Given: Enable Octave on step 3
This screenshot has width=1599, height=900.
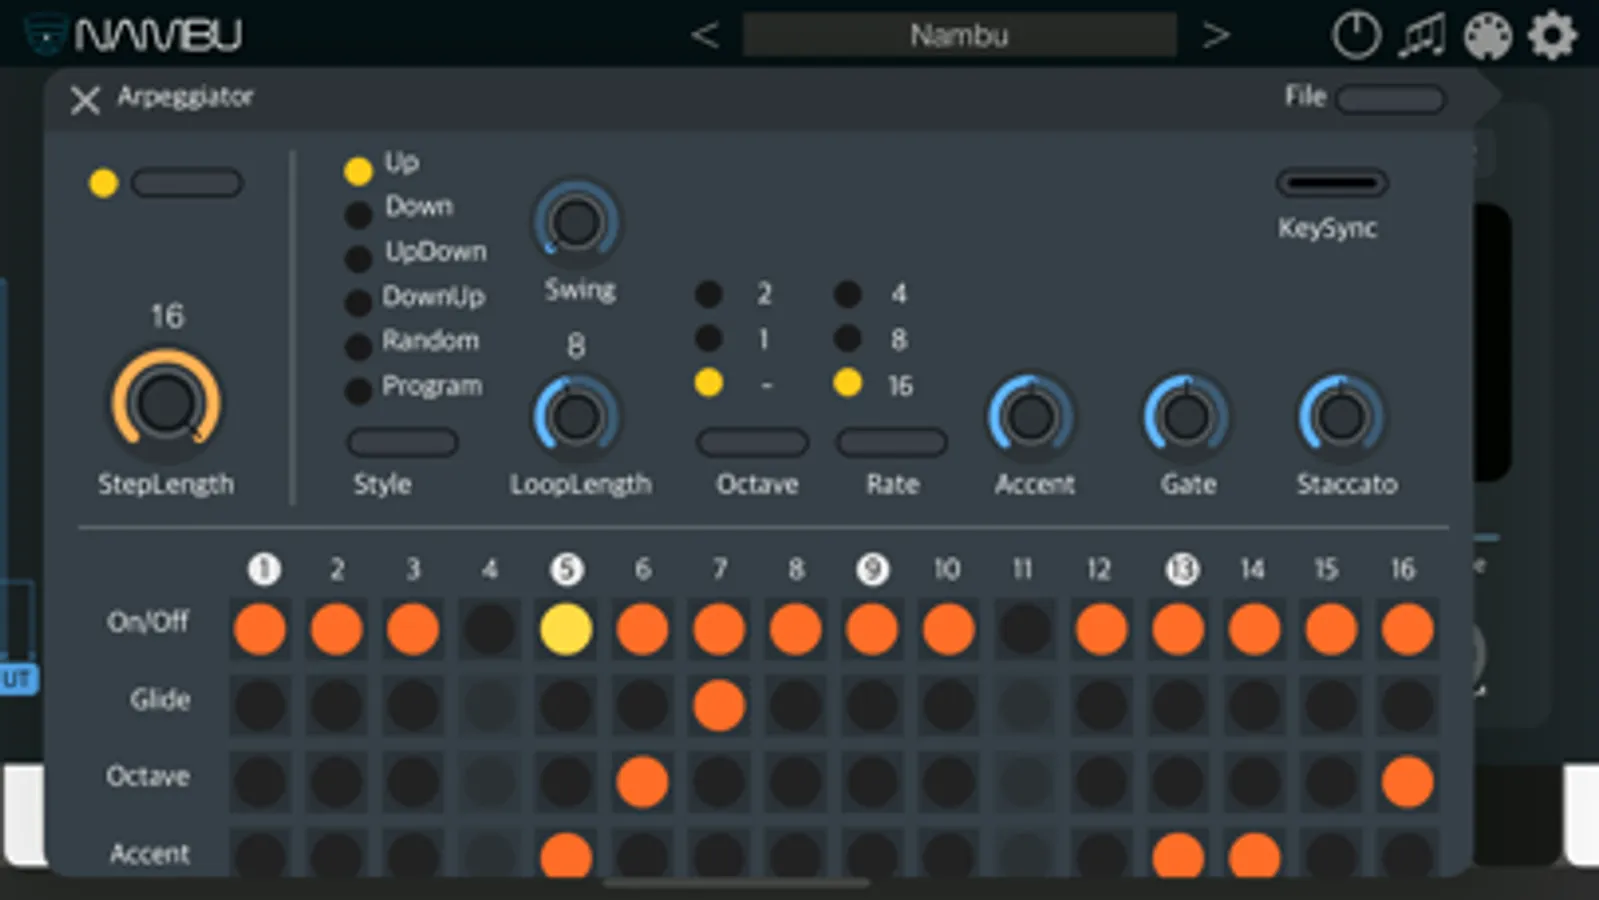Looking at the screenshot, I should (413, 781).
